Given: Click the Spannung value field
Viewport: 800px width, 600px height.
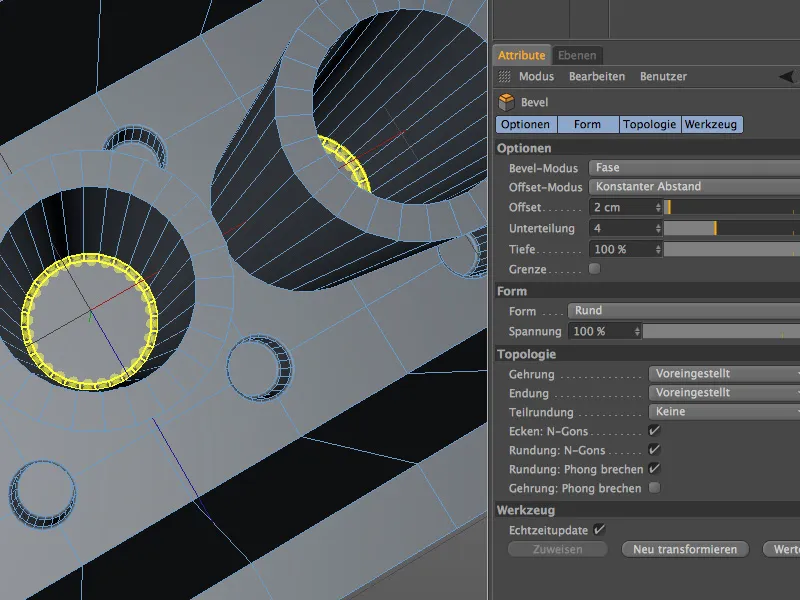Looking at the screenshot, I should (601, 332).
